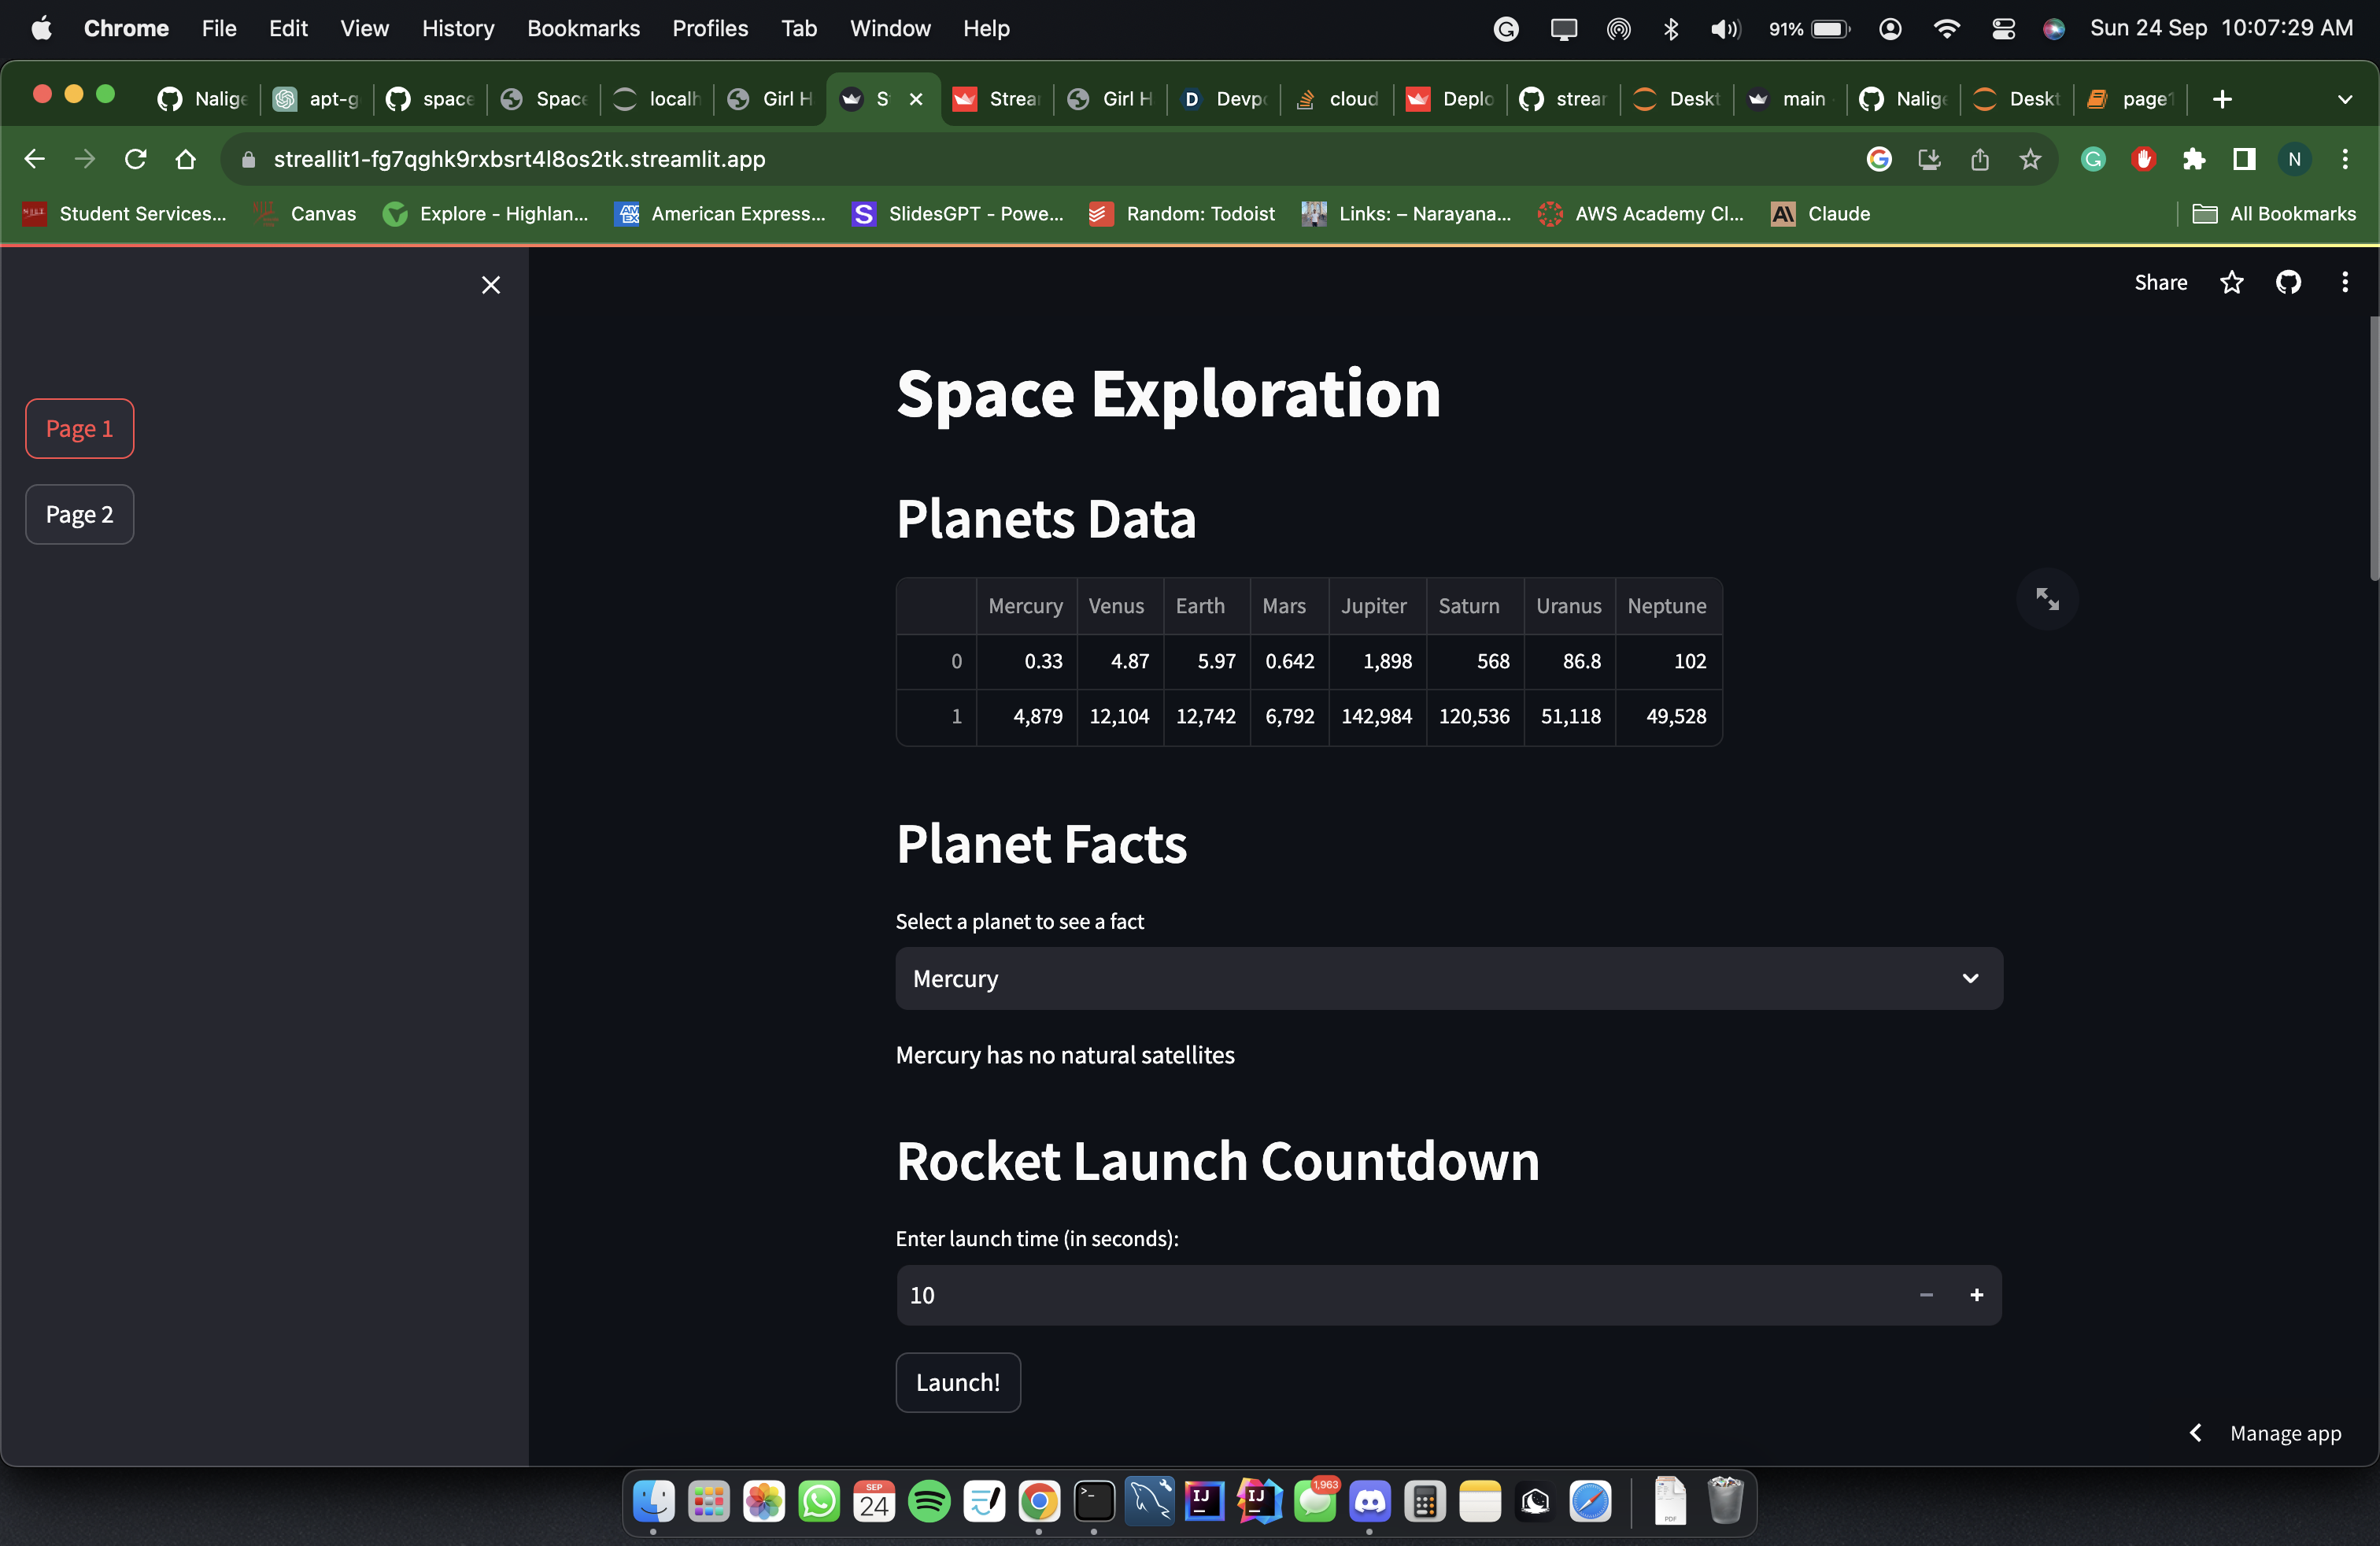Open the Chrome extensions puzzle icon
The width and height of the screenshot is (2380, 1546).
[x=2194, y=159]
